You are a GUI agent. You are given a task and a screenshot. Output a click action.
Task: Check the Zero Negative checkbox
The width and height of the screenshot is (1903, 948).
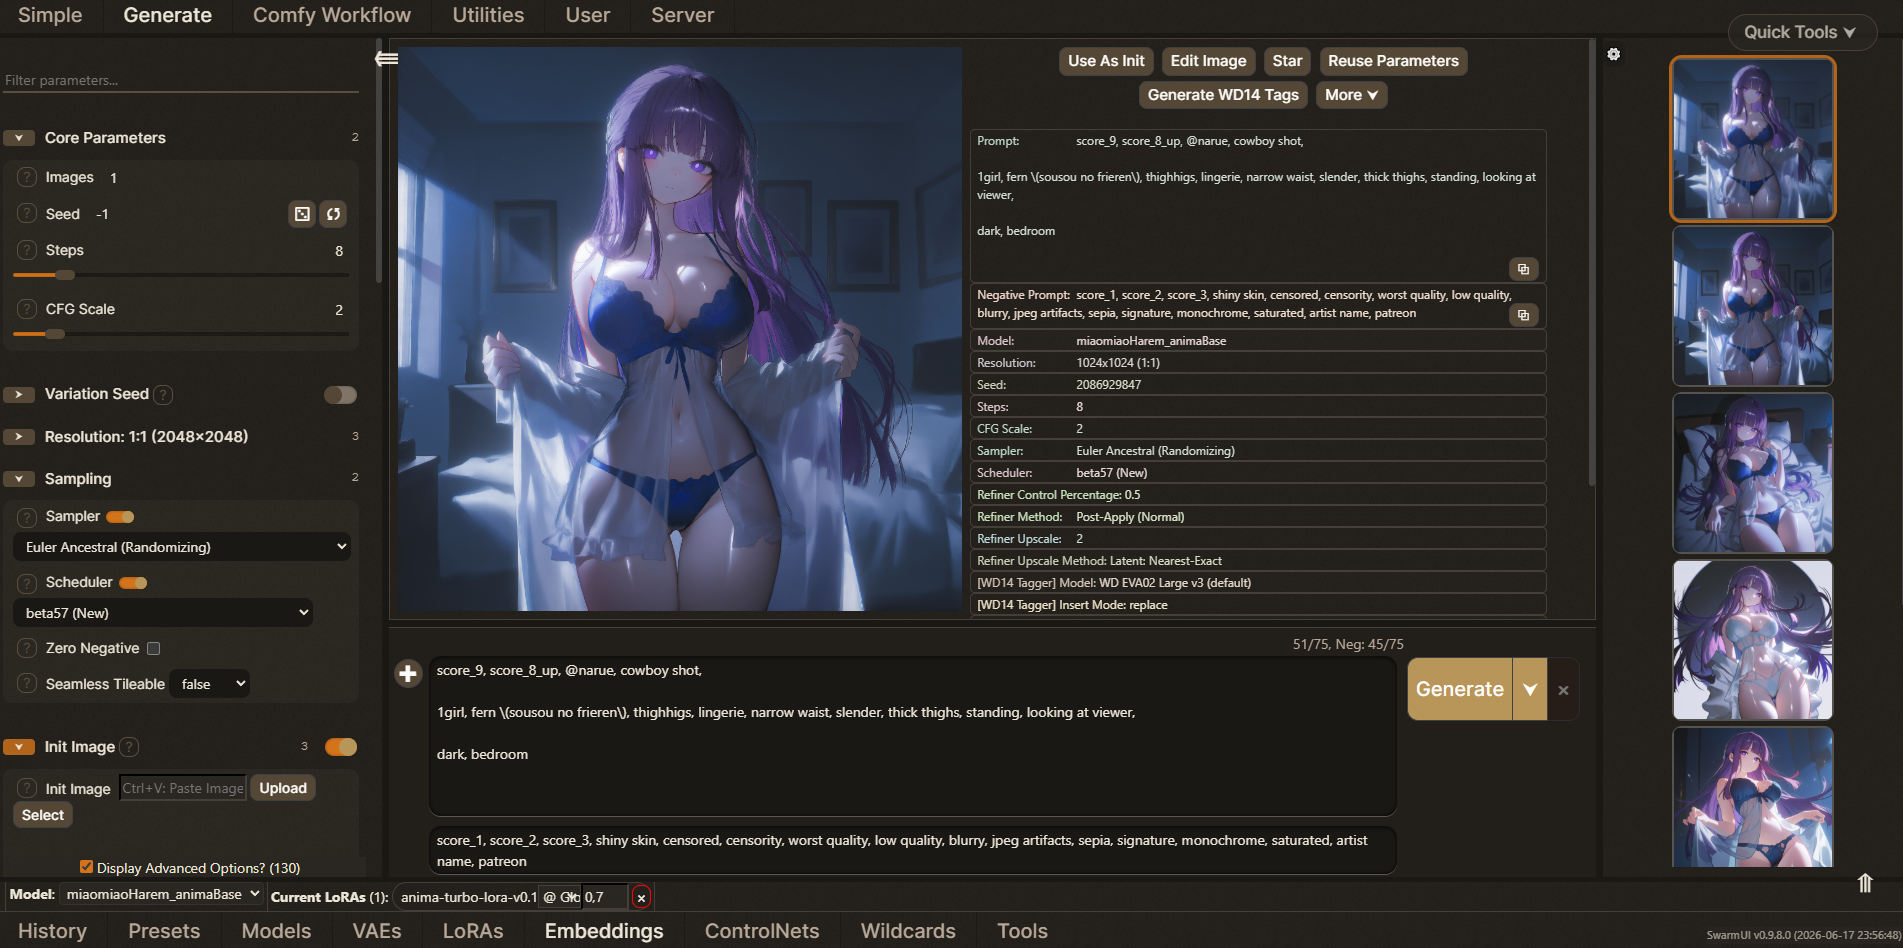click(x=154, y=648)
